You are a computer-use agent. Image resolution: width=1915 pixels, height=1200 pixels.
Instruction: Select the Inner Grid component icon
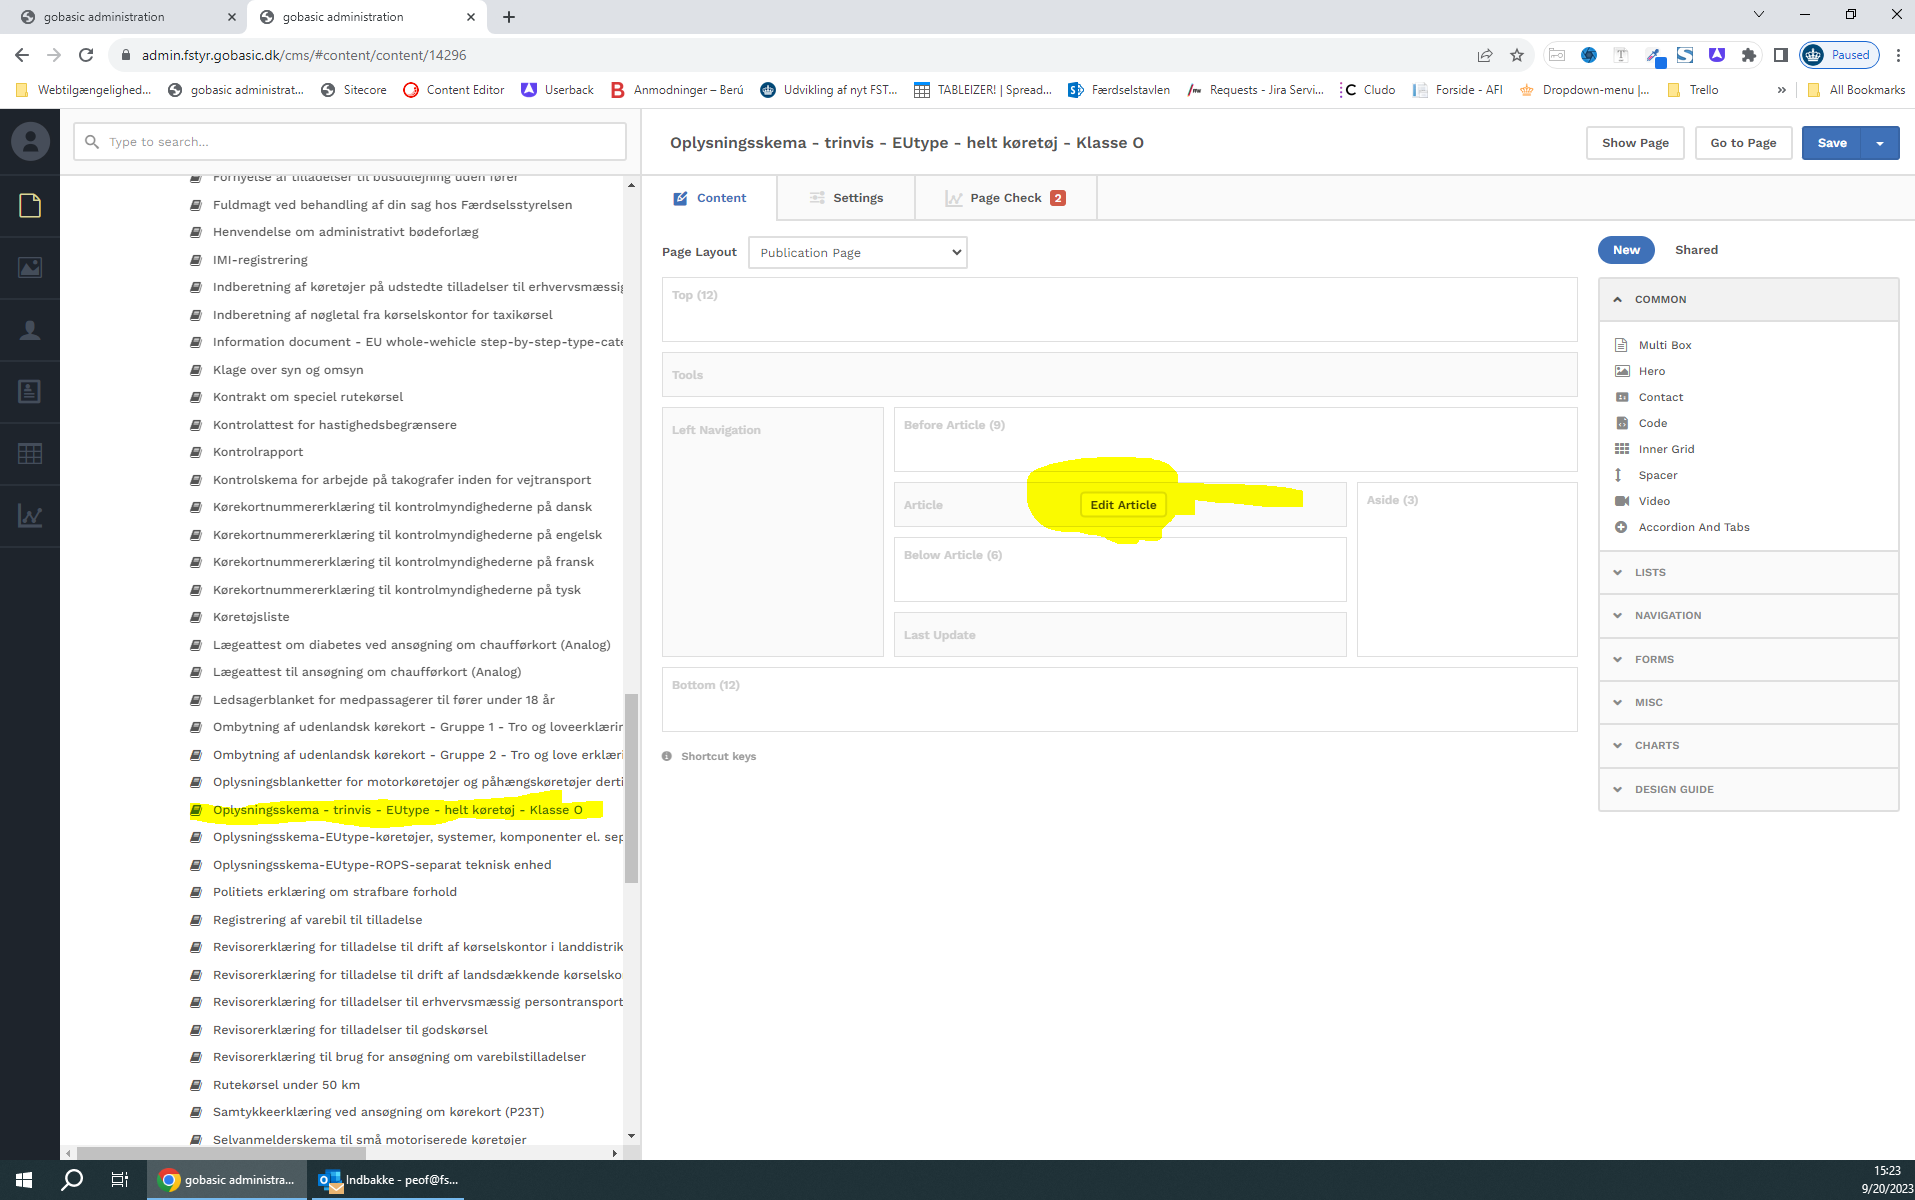coord(1621,449)
